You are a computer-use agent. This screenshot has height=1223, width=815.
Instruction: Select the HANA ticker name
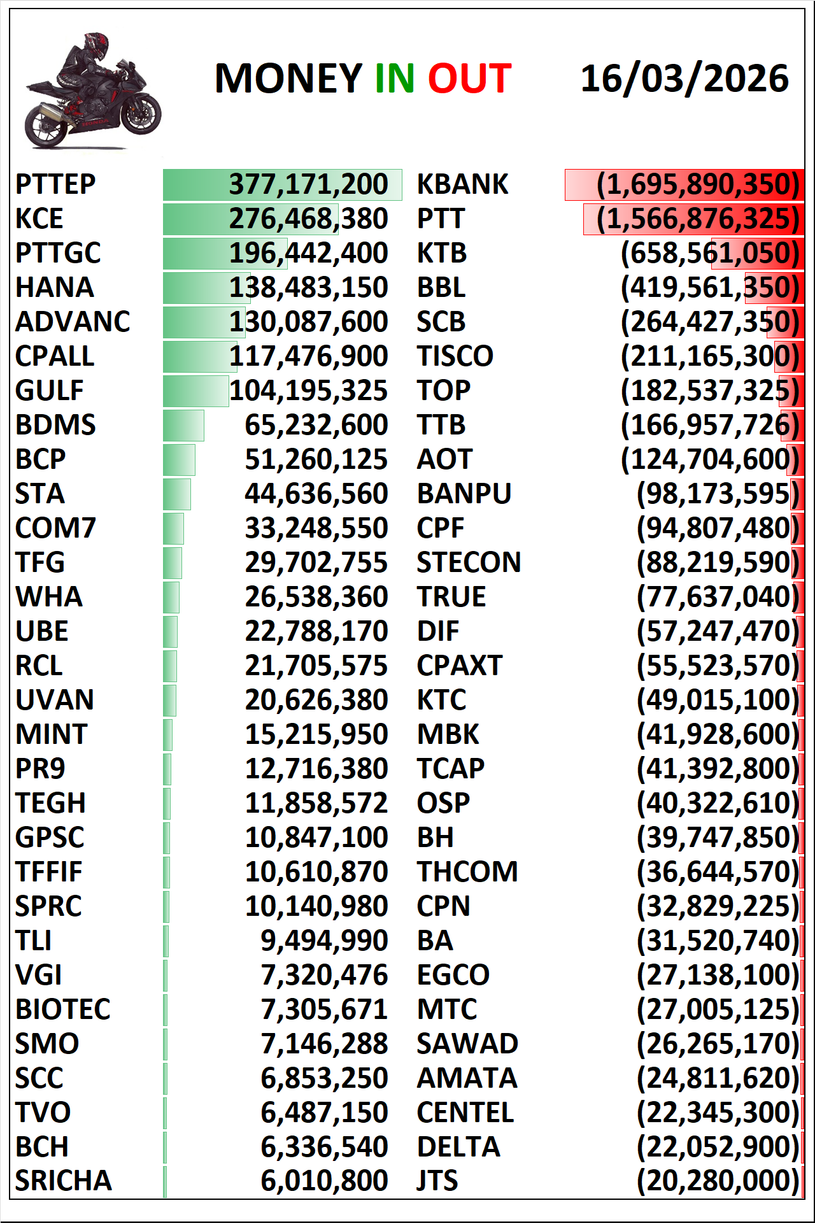[55, 288]
